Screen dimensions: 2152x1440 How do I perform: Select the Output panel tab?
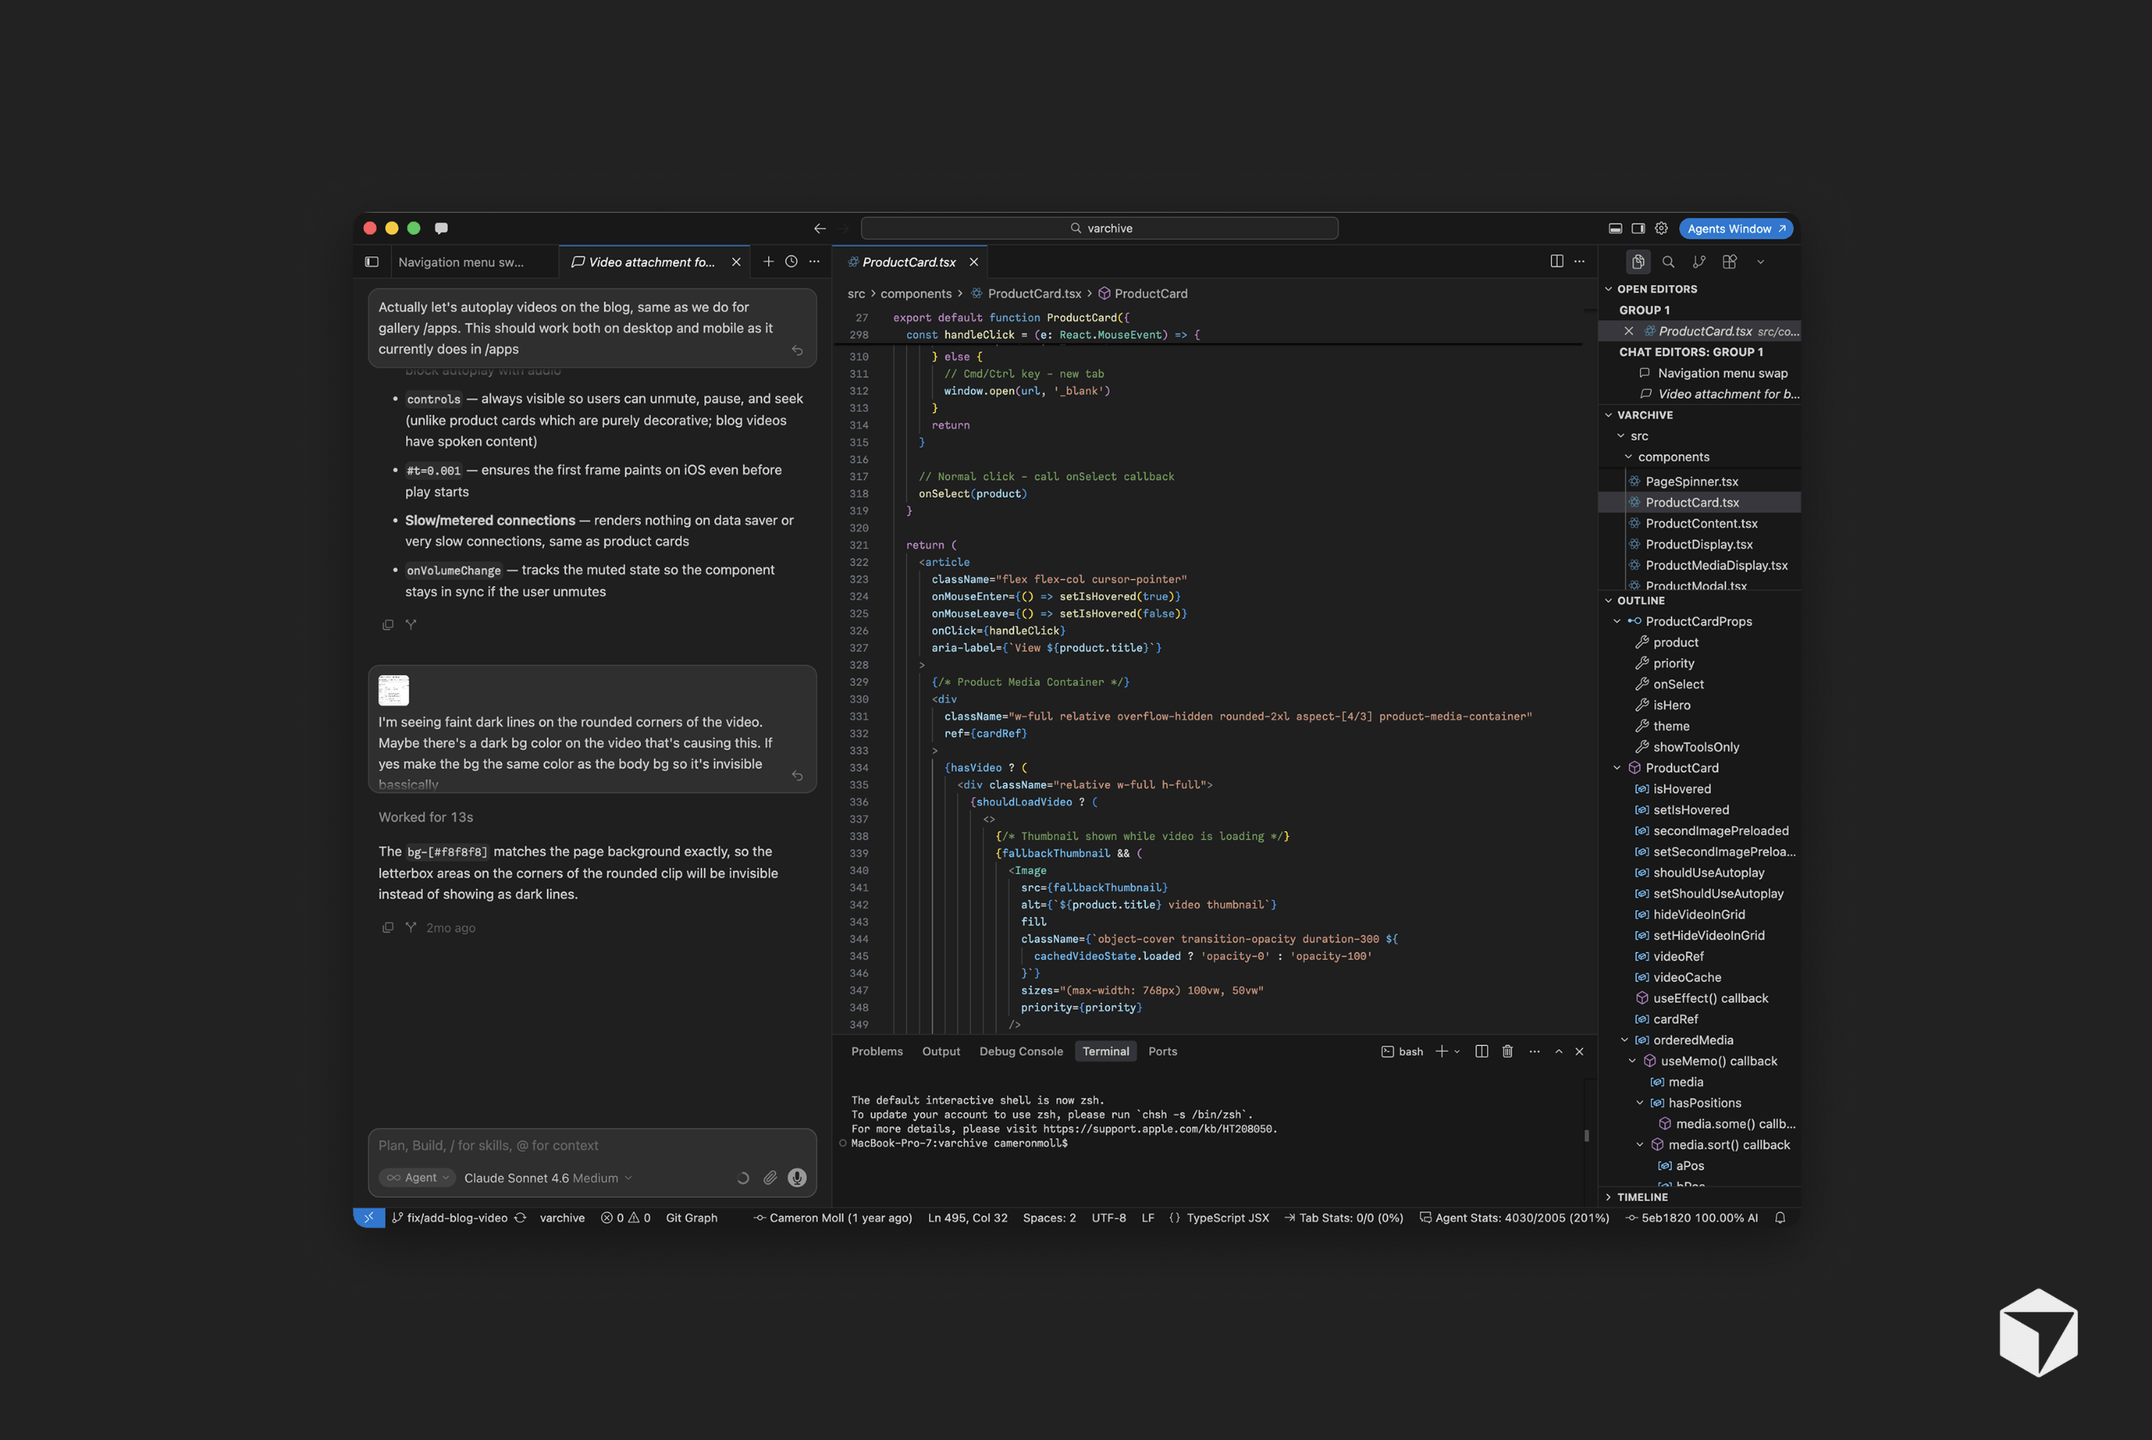pos(941,1051)
